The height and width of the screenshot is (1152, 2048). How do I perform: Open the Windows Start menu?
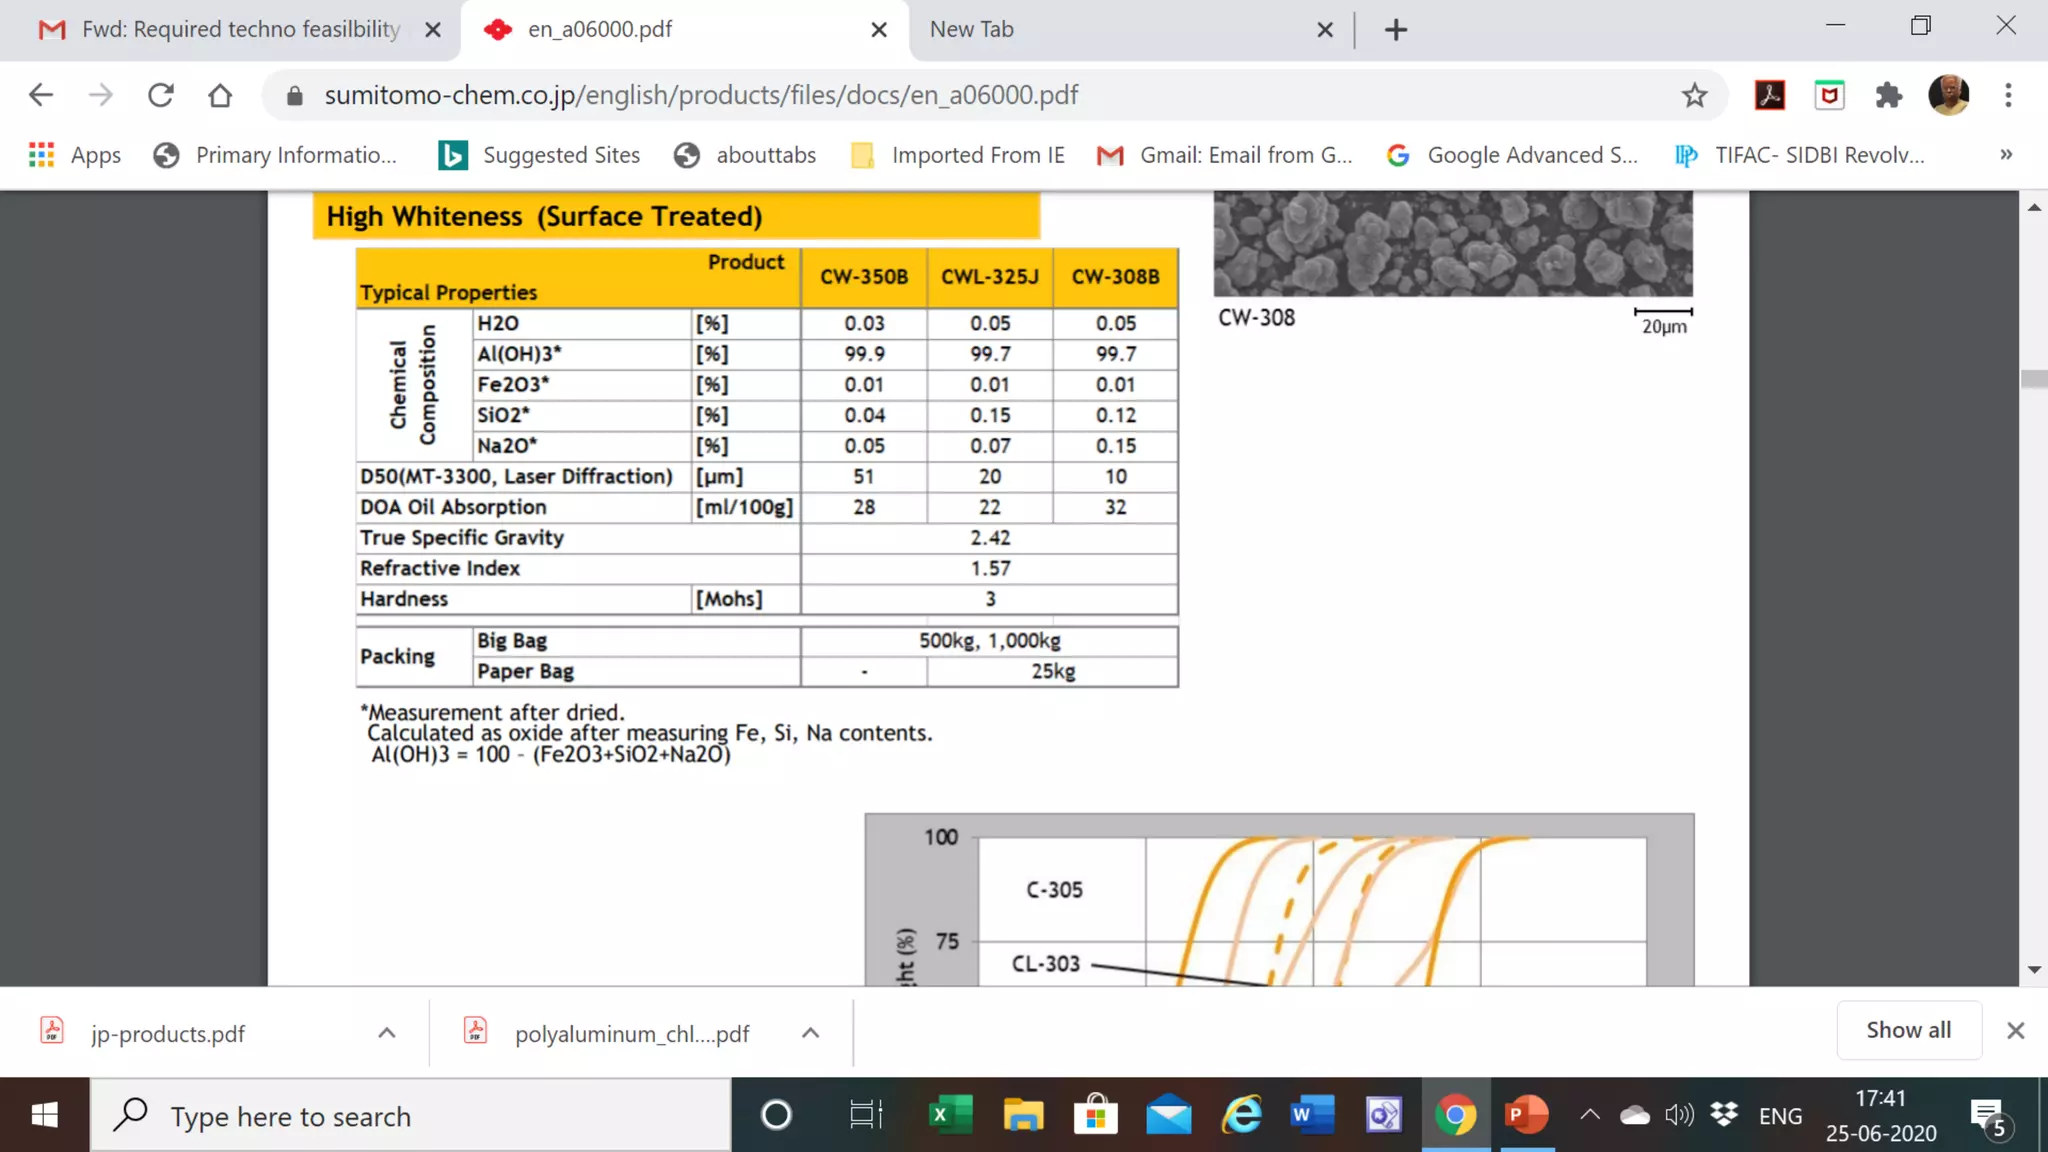pyautogui.click(x=44, y=1114)
